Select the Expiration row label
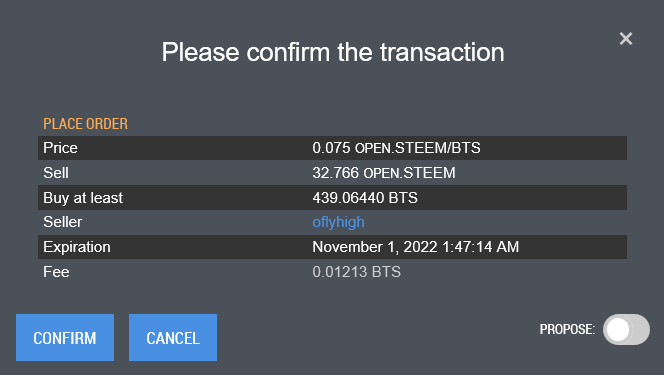Image resolution: width=664 pixels, height=375 pixels. click(x=77, y=247)
